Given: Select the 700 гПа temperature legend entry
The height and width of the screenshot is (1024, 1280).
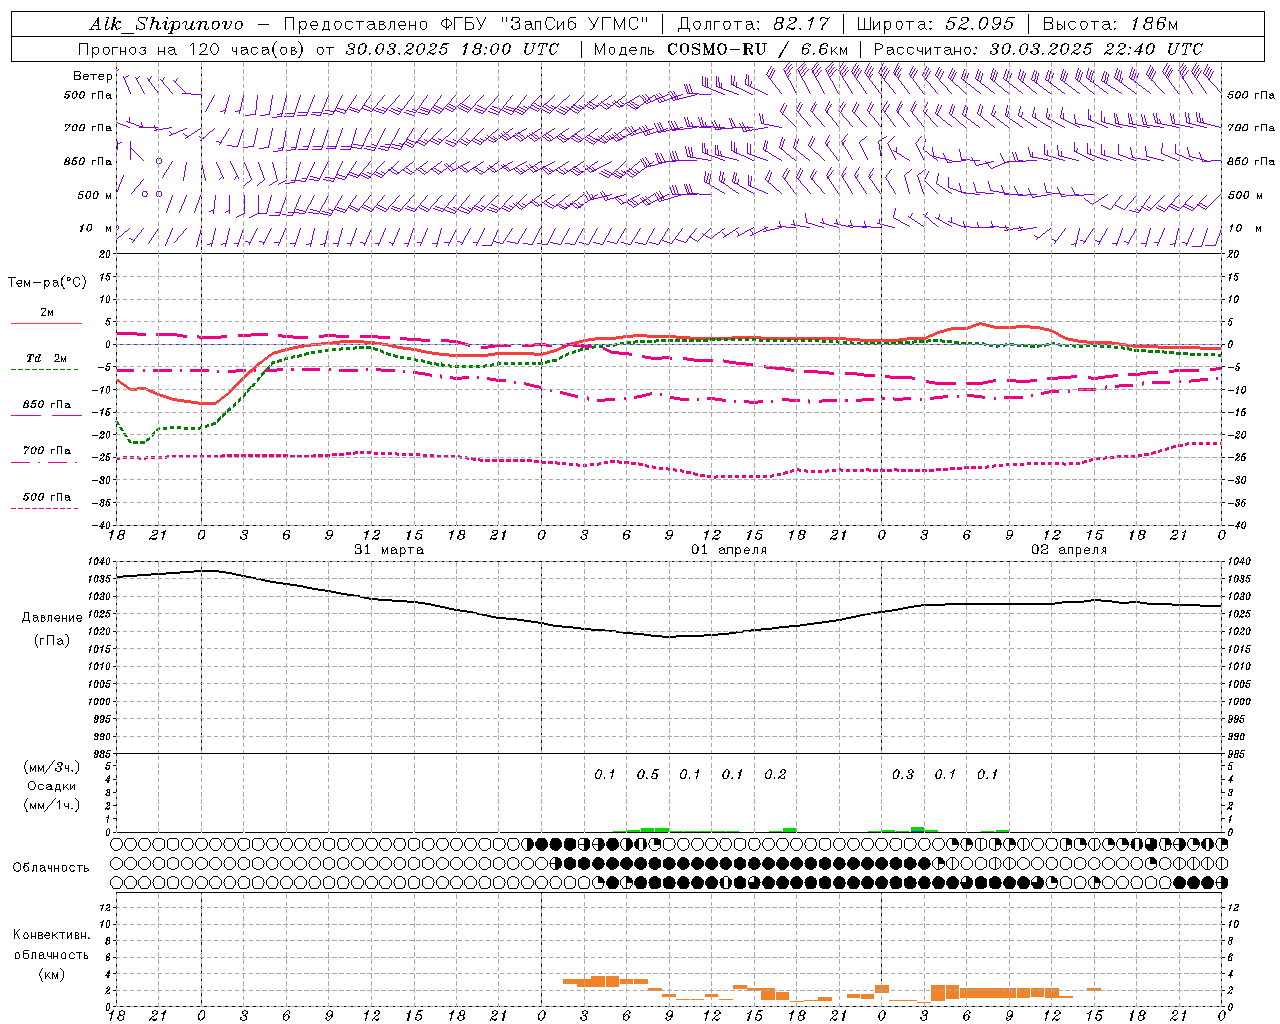Looking at the screenshot, I should click(46, 452).
